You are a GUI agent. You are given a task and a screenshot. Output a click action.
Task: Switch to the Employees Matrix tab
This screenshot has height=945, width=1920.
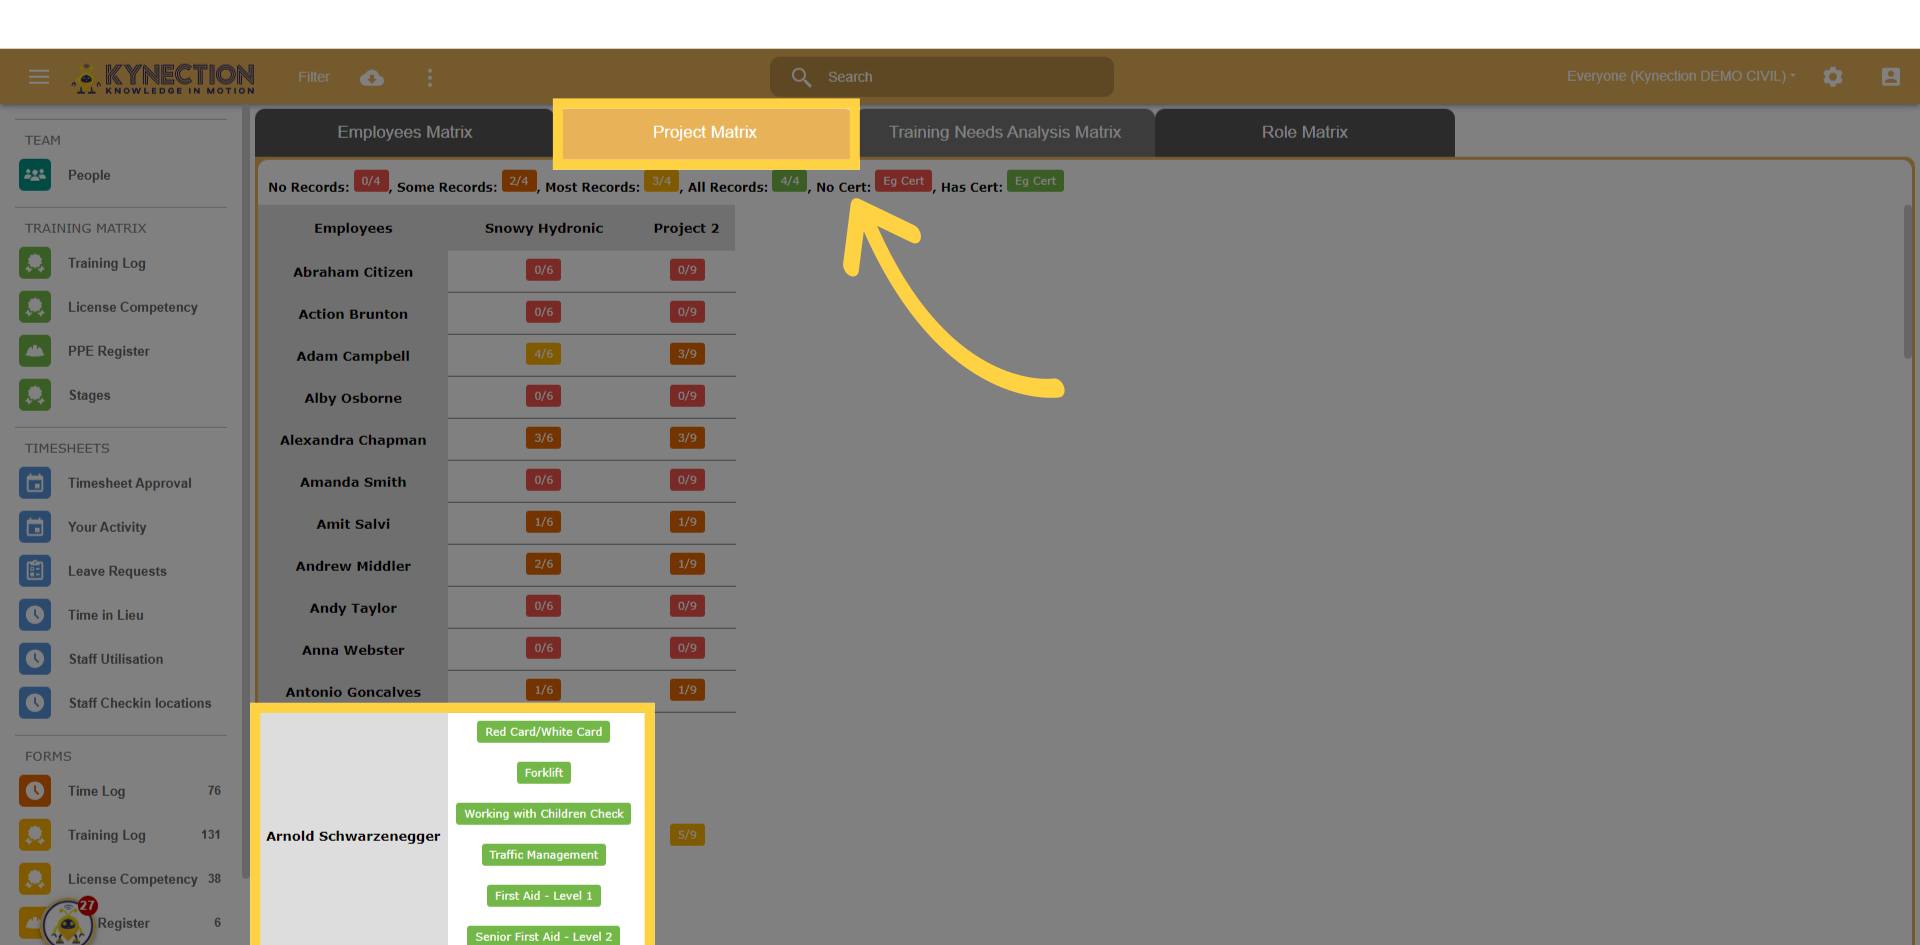[x=404, y=132]
